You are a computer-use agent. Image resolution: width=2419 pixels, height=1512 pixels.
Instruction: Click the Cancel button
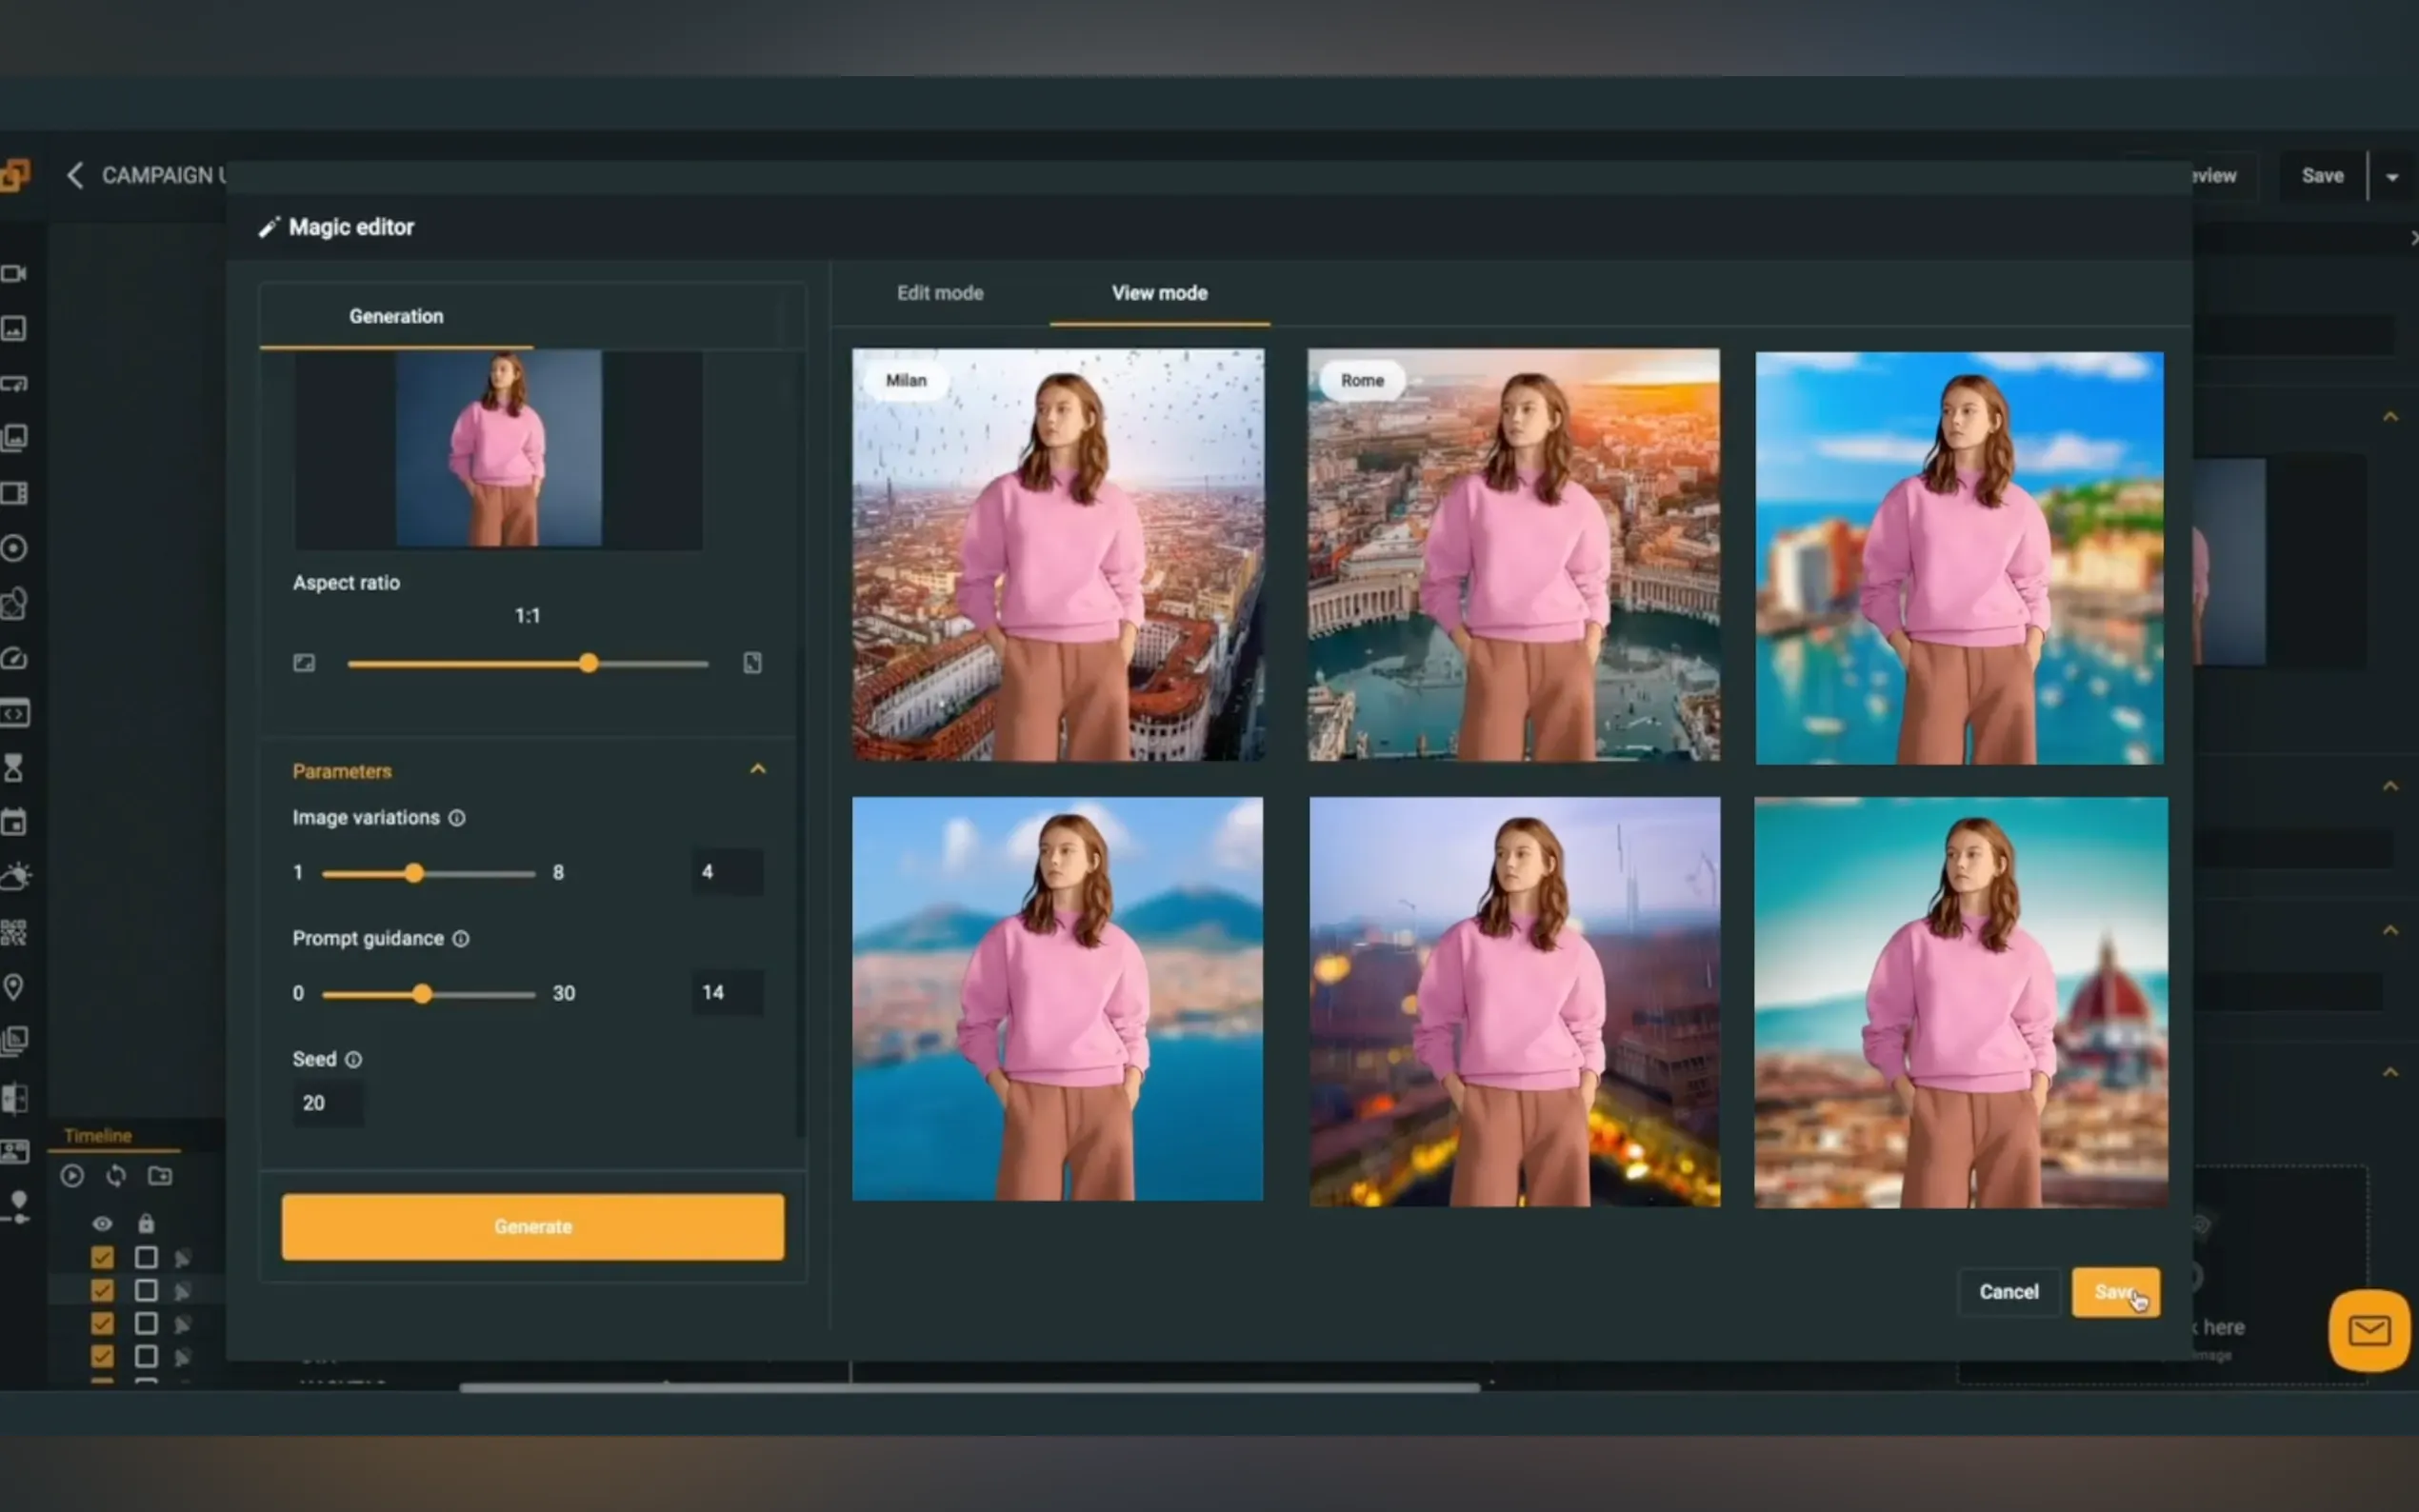(2008, 1291)
